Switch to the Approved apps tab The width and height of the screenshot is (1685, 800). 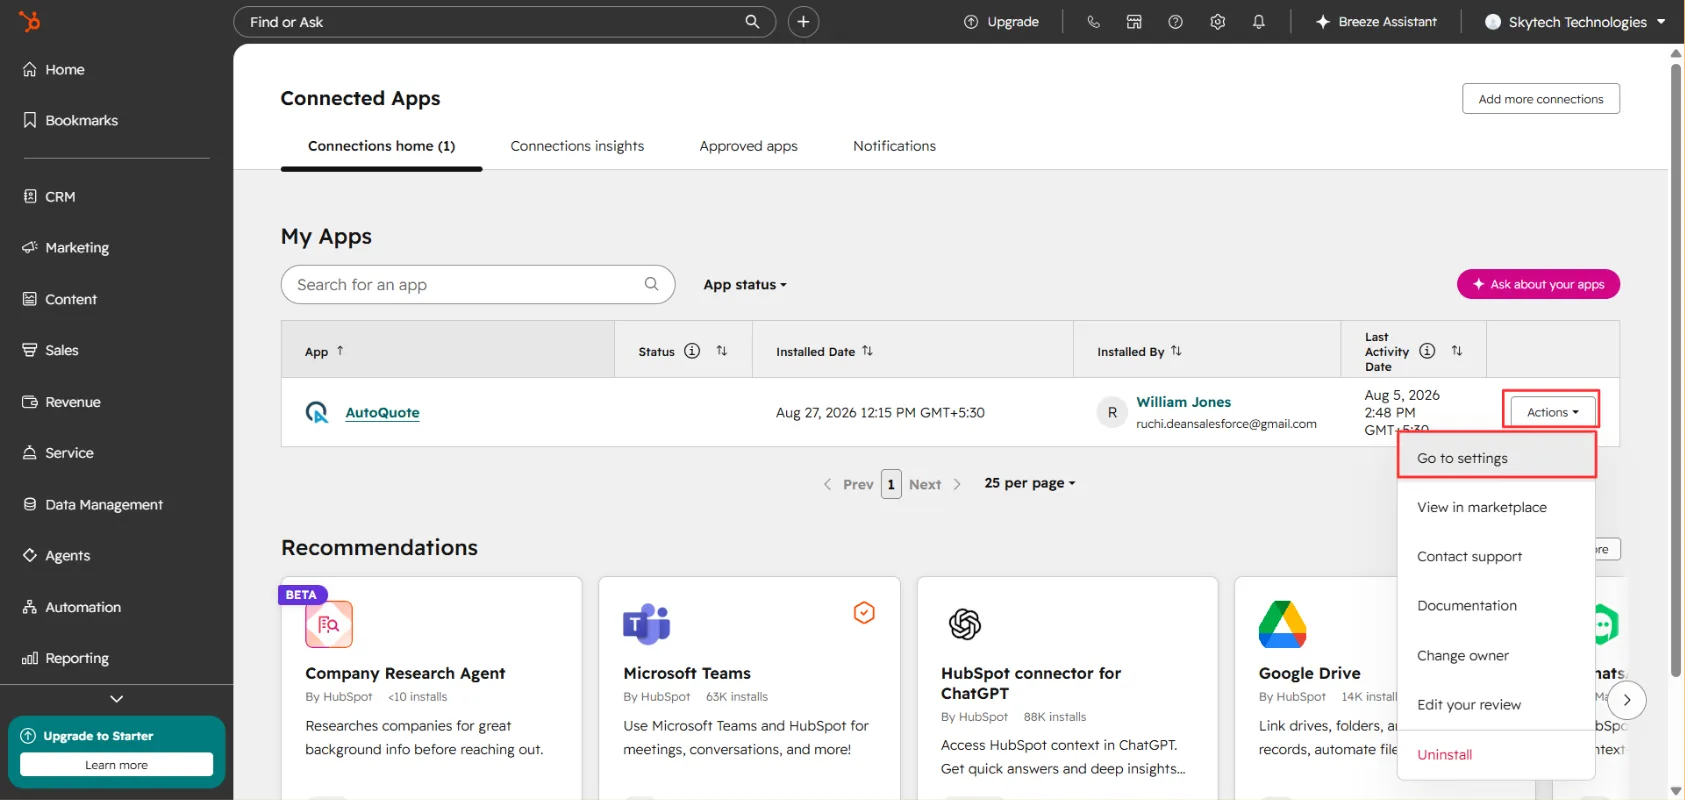click(x=748, y=146)
